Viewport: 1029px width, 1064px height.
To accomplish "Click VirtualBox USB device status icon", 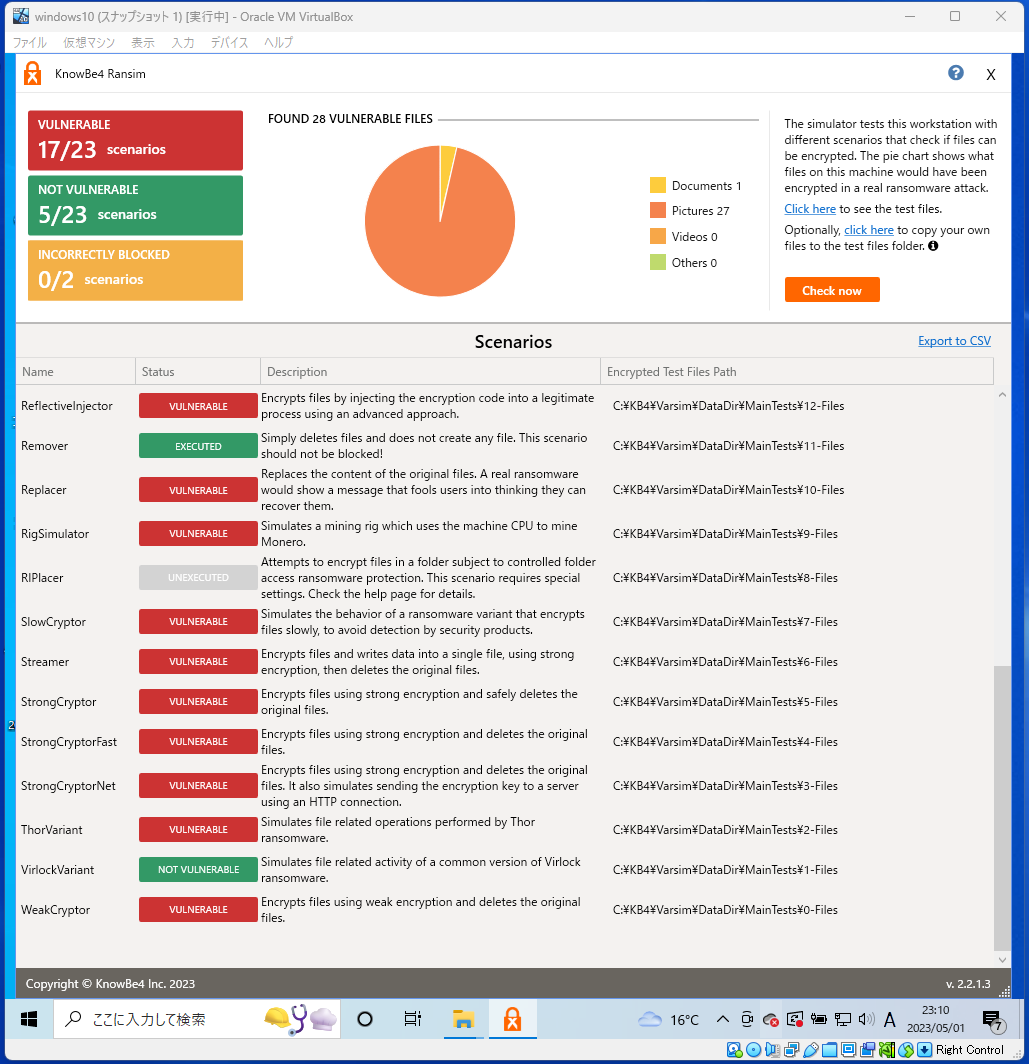I will 810,1050.
